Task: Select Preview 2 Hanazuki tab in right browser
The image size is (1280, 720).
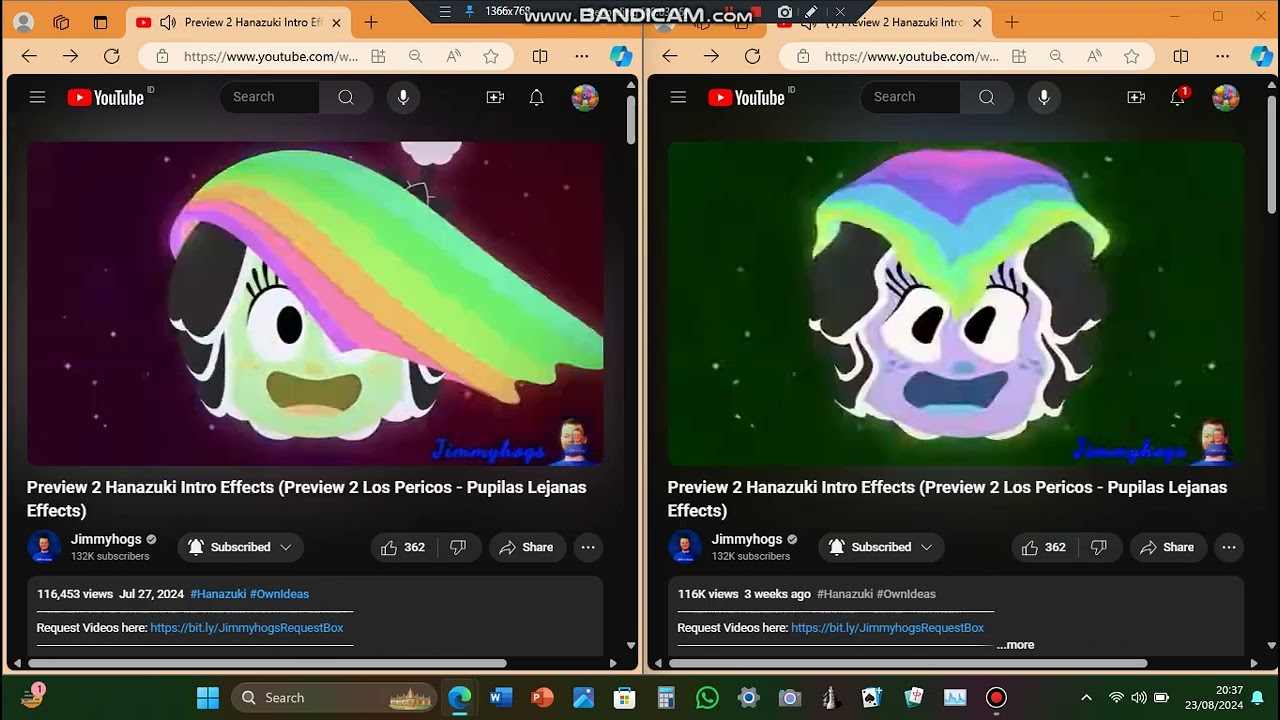Action: tap(880, 22)
